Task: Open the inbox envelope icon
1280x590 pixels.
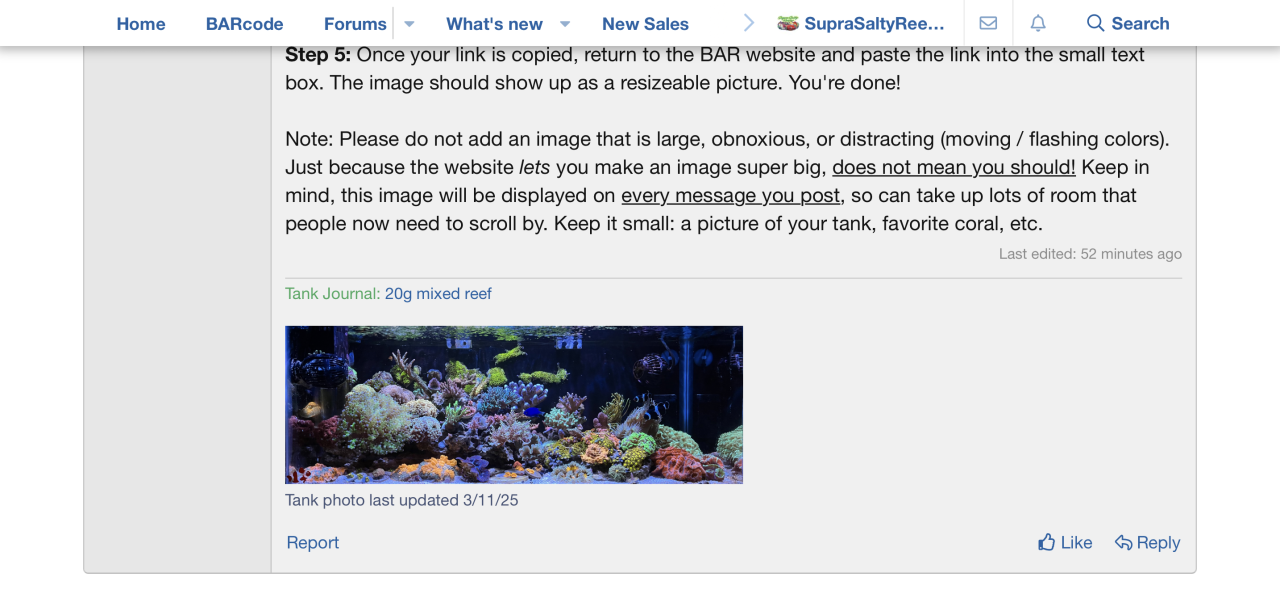Action: (988, 23)
